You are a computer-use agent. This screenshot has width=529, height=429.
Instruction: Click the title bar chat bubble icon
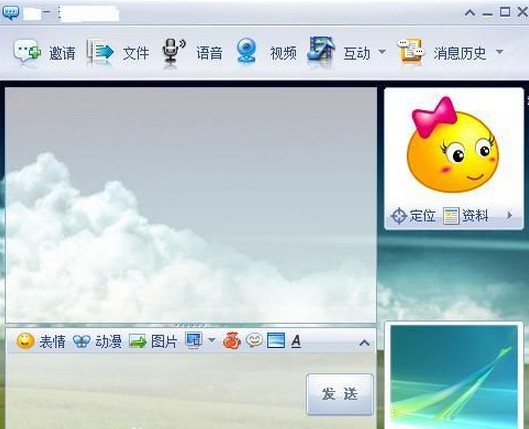11,13
